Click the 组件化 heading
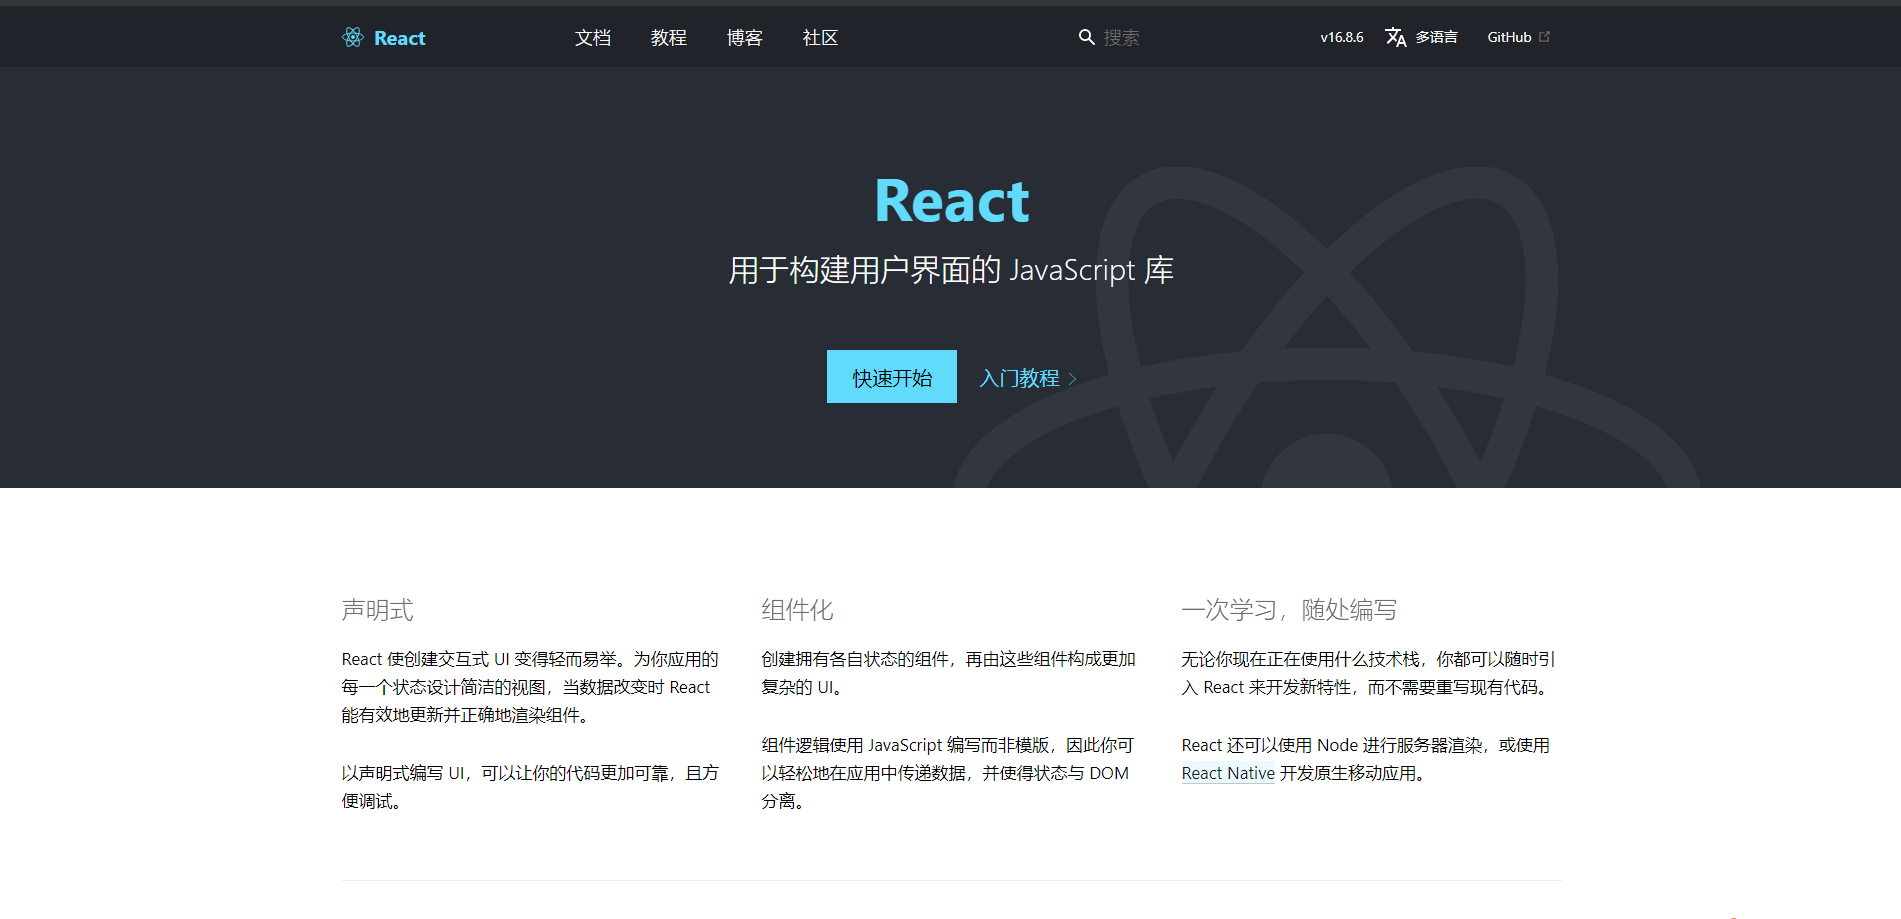Screen dimensions: 1901x919 [797, 610]
